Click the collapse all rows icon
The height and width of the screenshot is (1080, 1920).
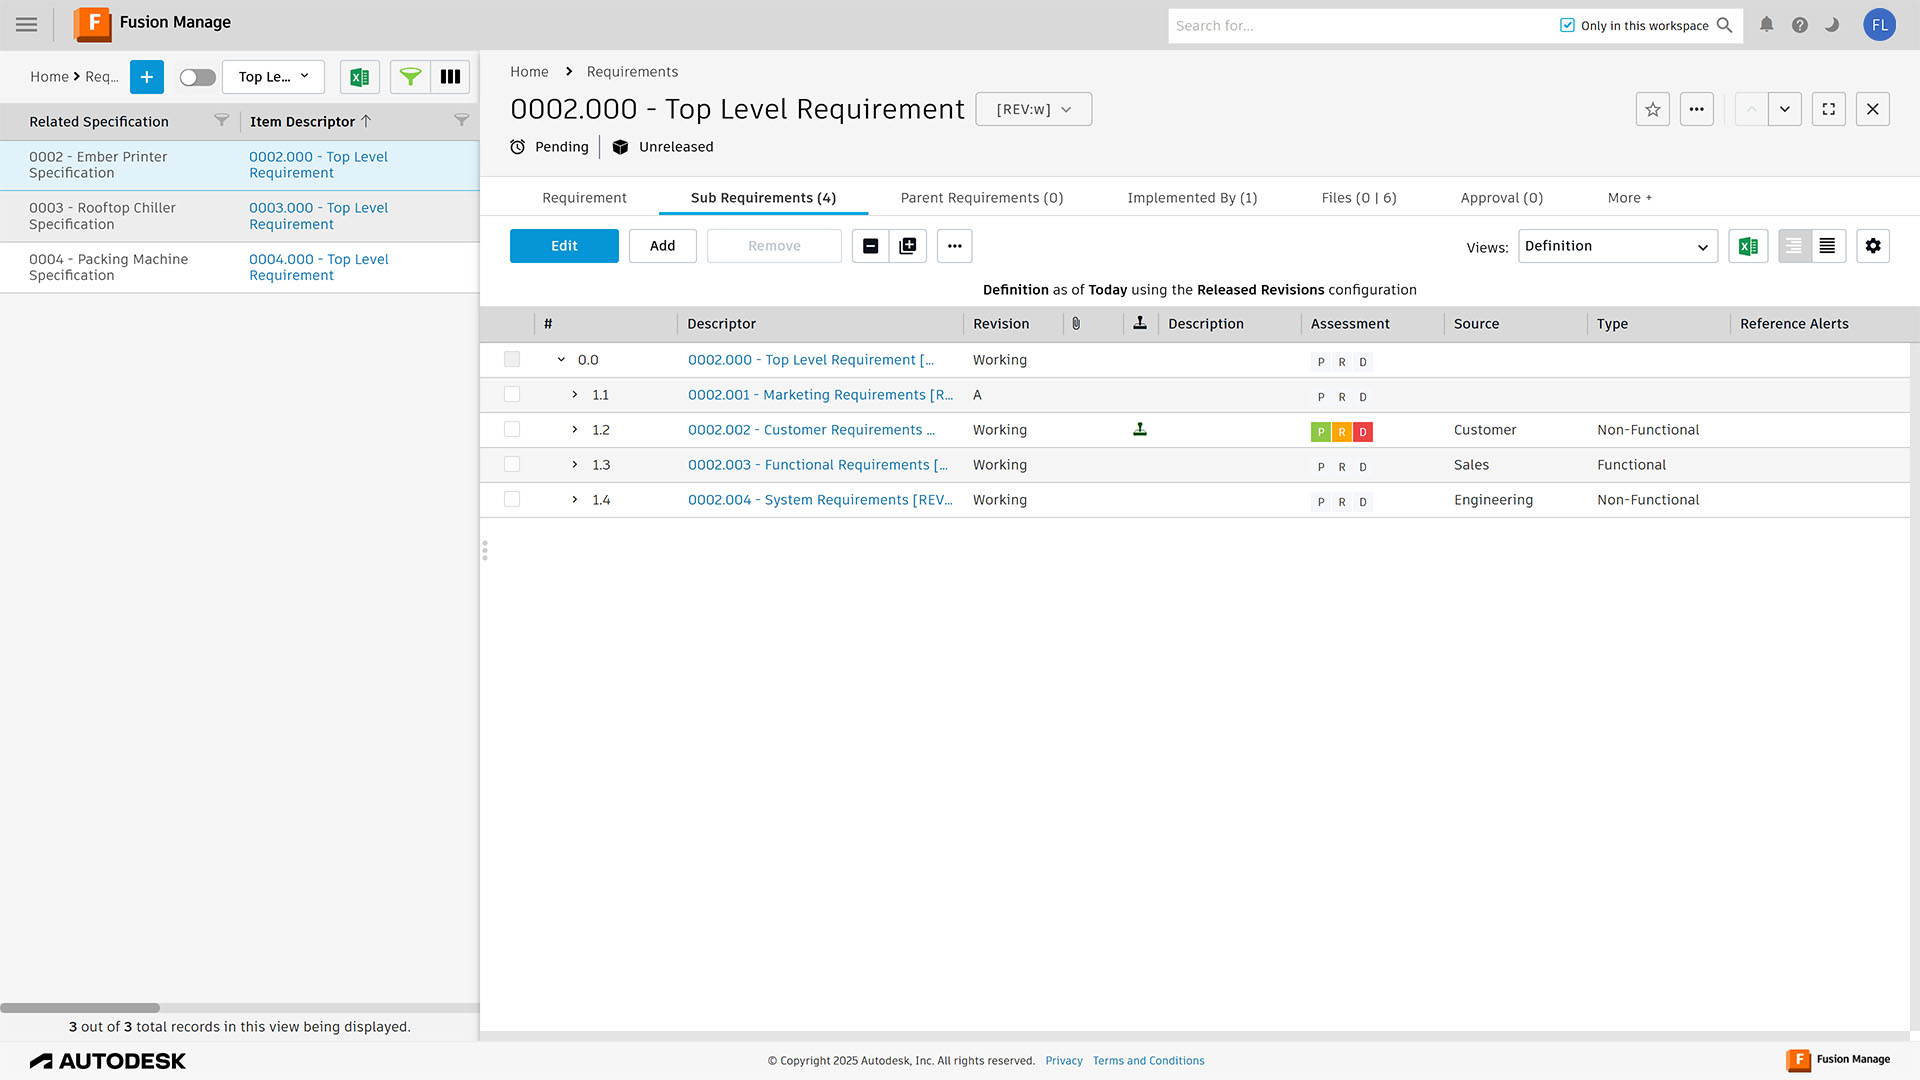pos(870,246)
